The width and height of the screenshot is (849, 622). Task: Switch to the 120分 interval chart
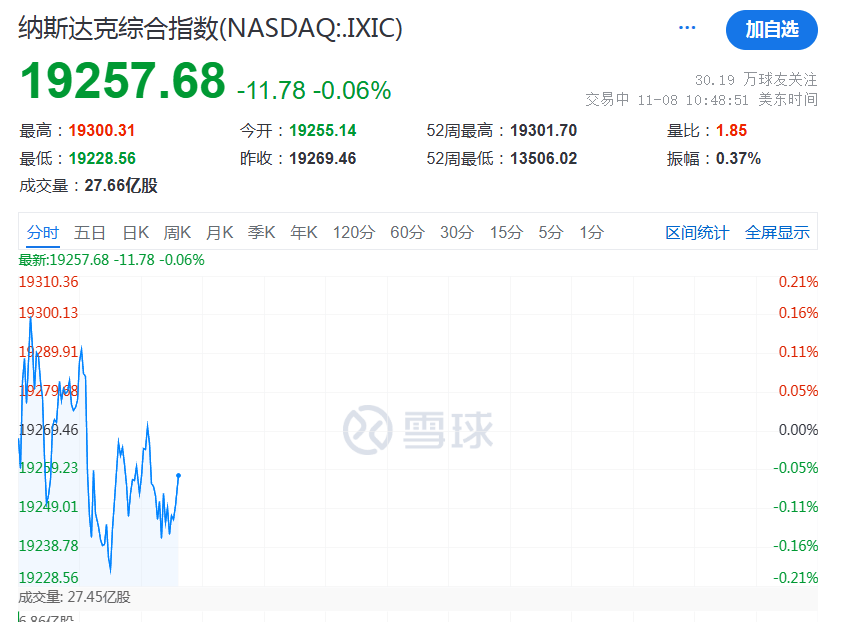click(x=352, y=231)
